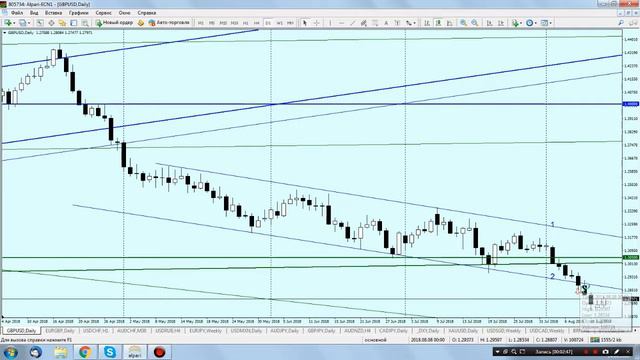The width and height of the screenshot is (640, 360).
Task: Expand the Arrows tool dropdown arrow
Action: click(x=415, y=23)
